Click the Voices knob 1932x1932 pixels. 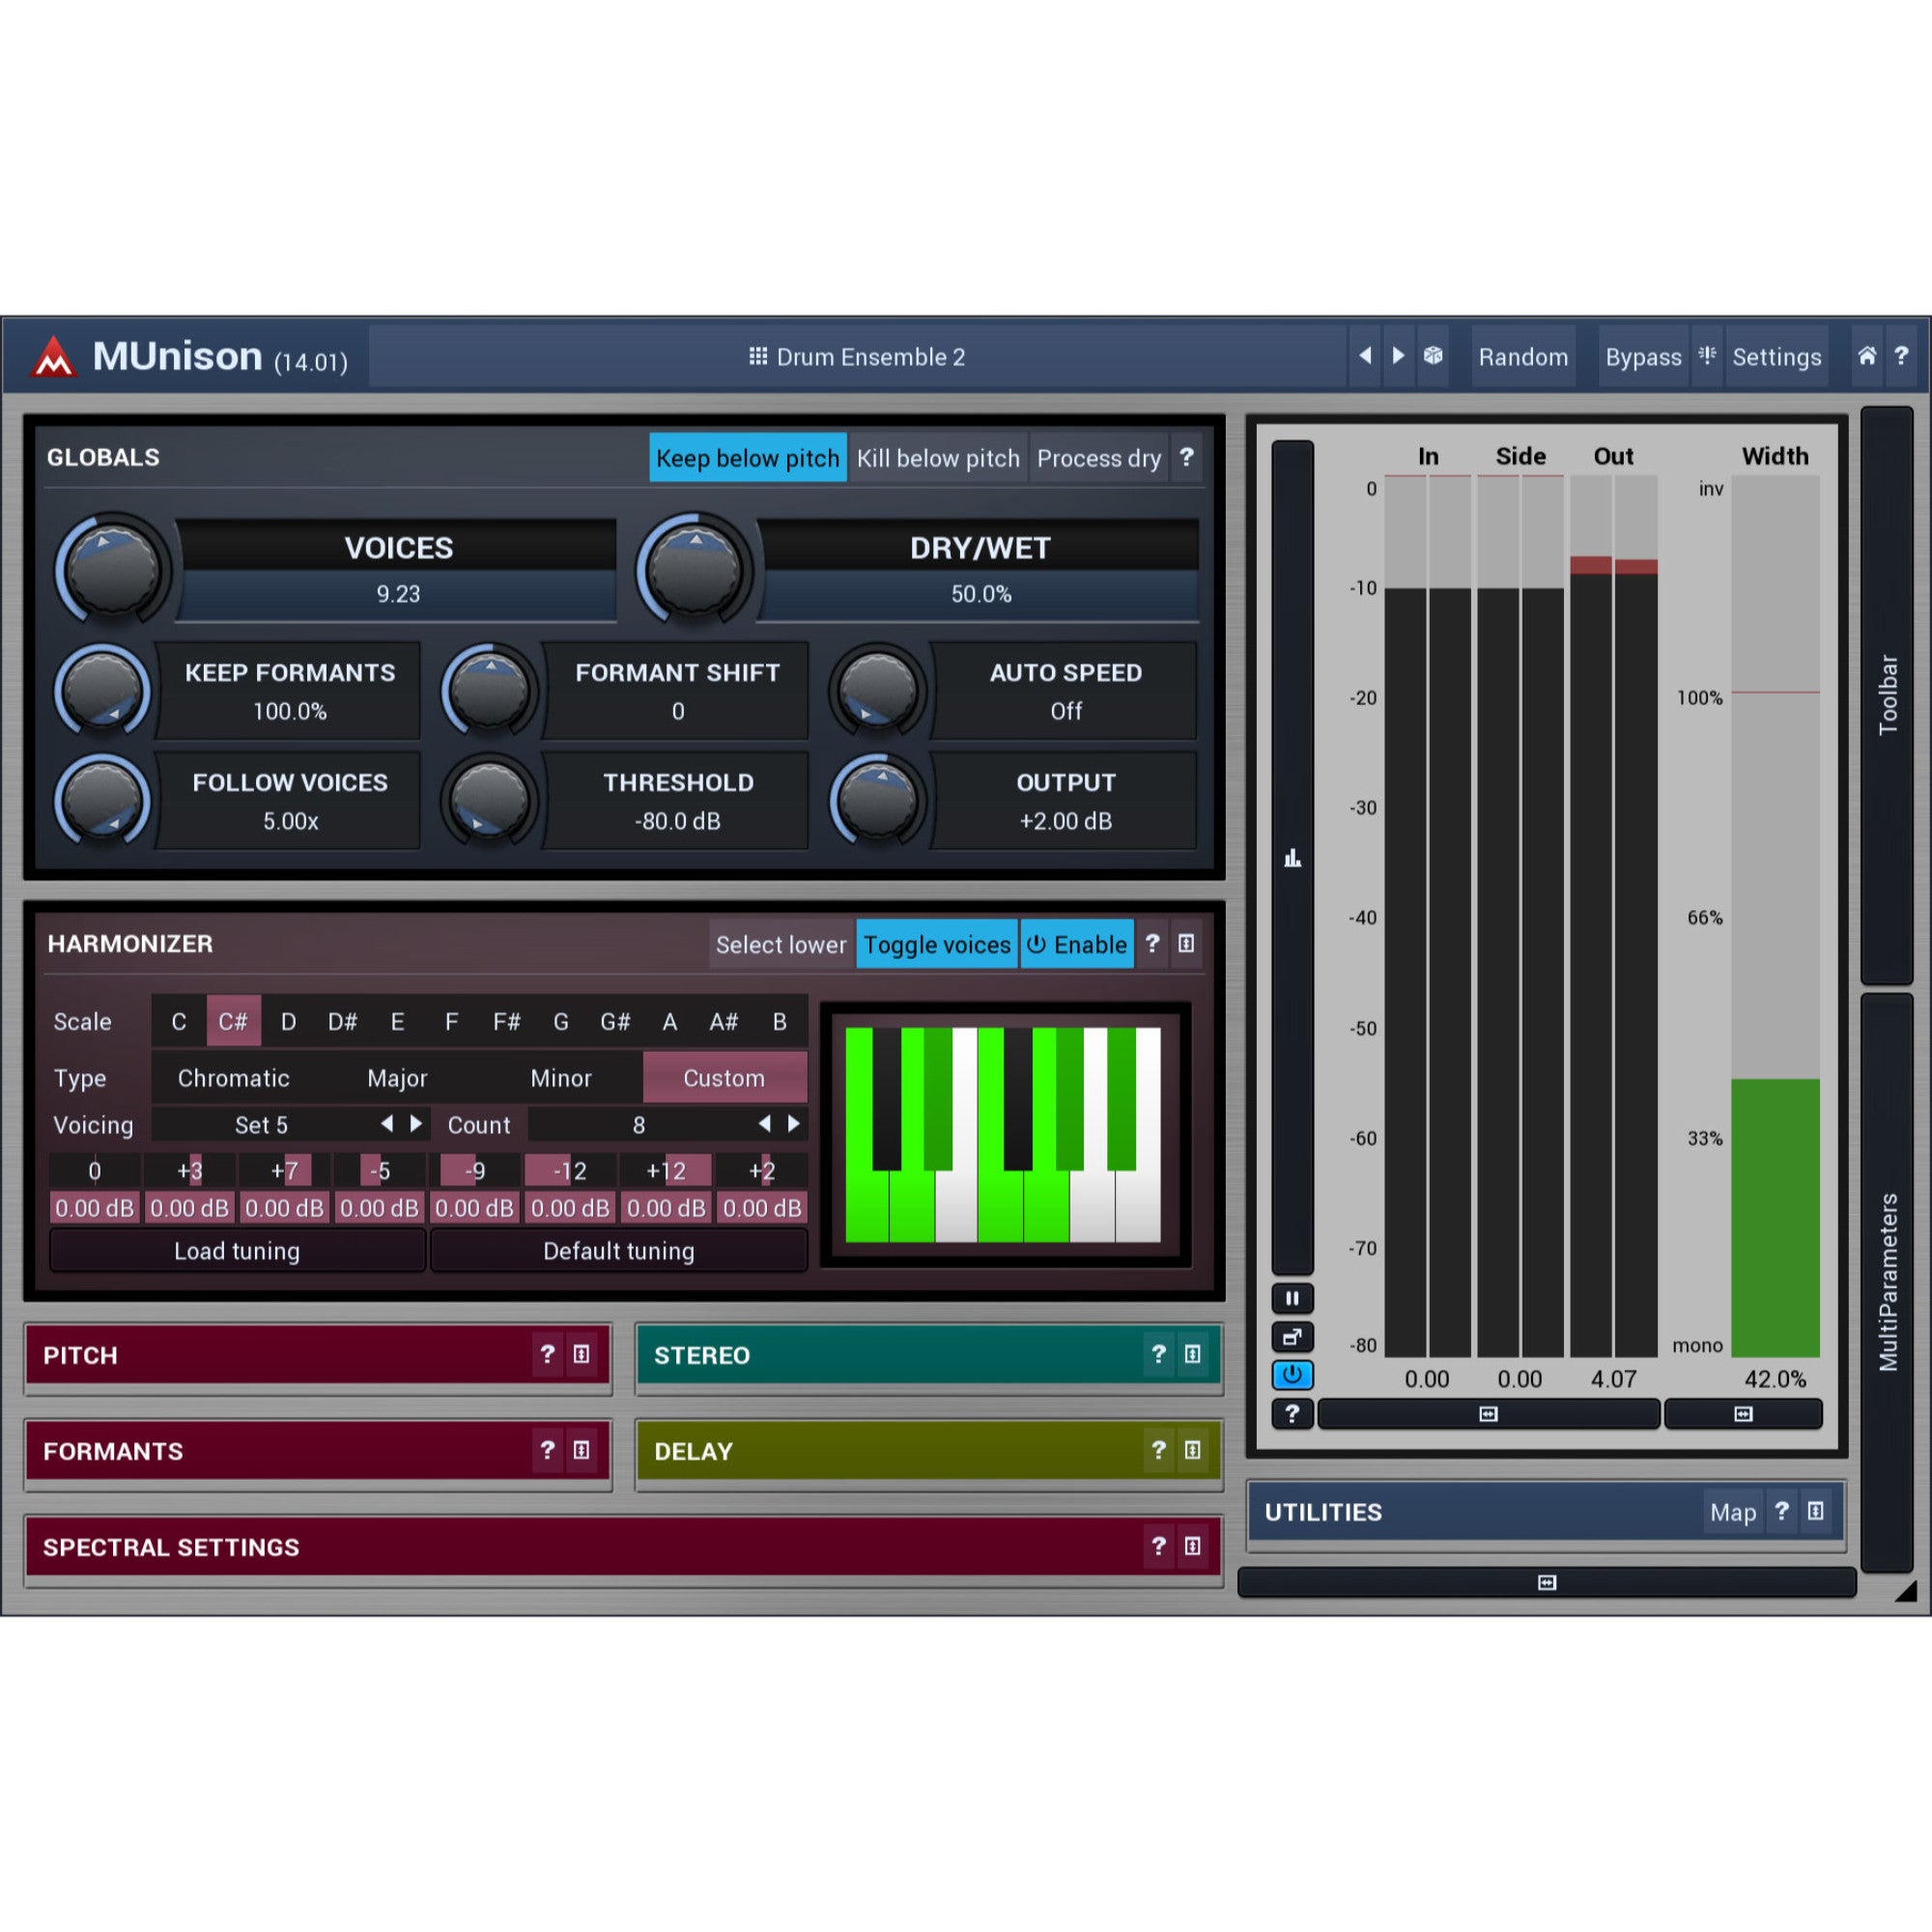pyautogui.click(x=112, y=570)
